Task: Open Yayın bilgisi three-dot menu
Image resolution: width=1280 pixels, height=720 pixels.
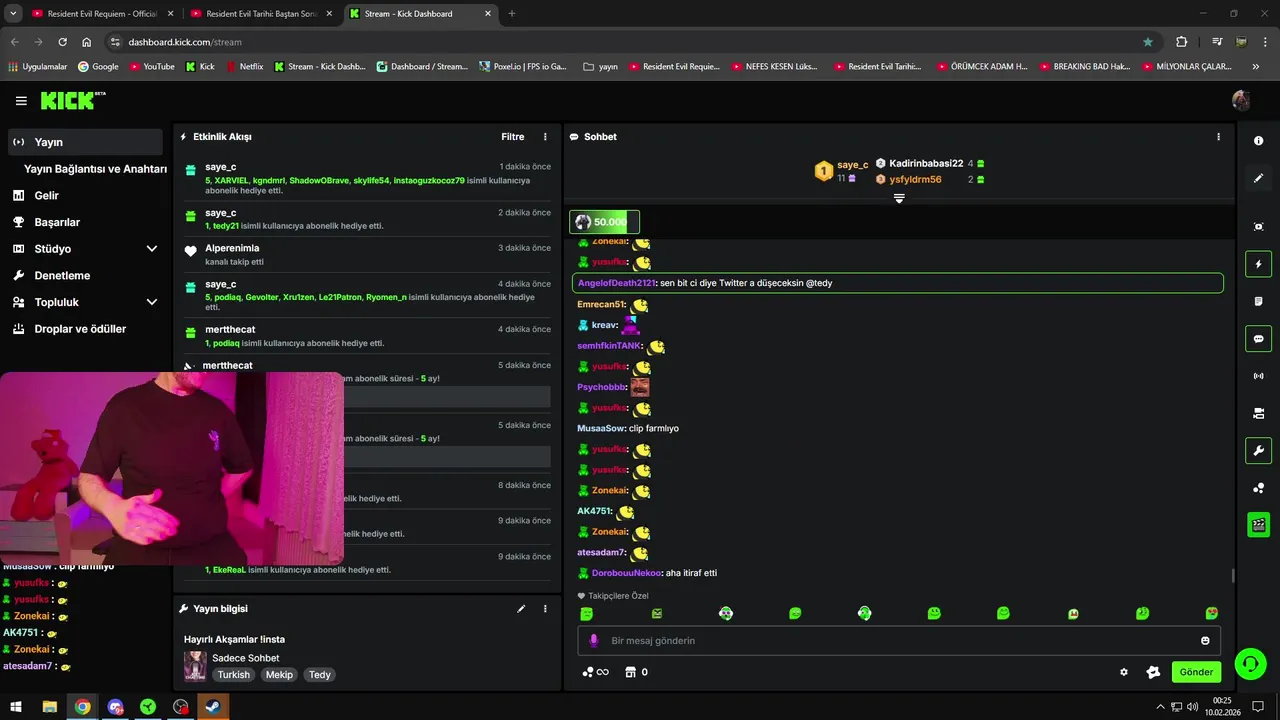Action: (545, 608)
